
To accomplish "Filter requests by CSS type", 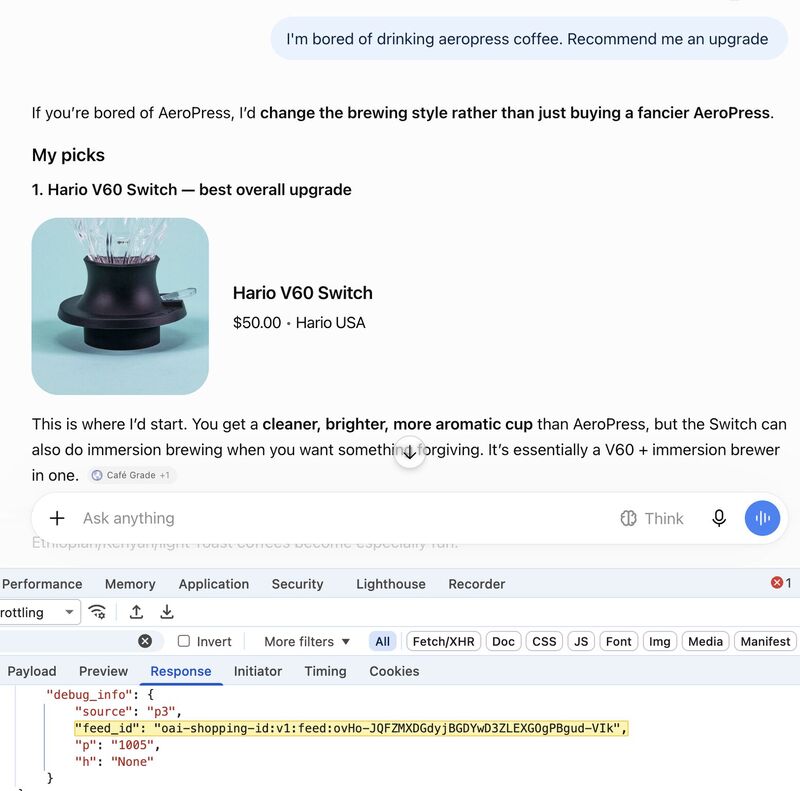I will point(544,641).
